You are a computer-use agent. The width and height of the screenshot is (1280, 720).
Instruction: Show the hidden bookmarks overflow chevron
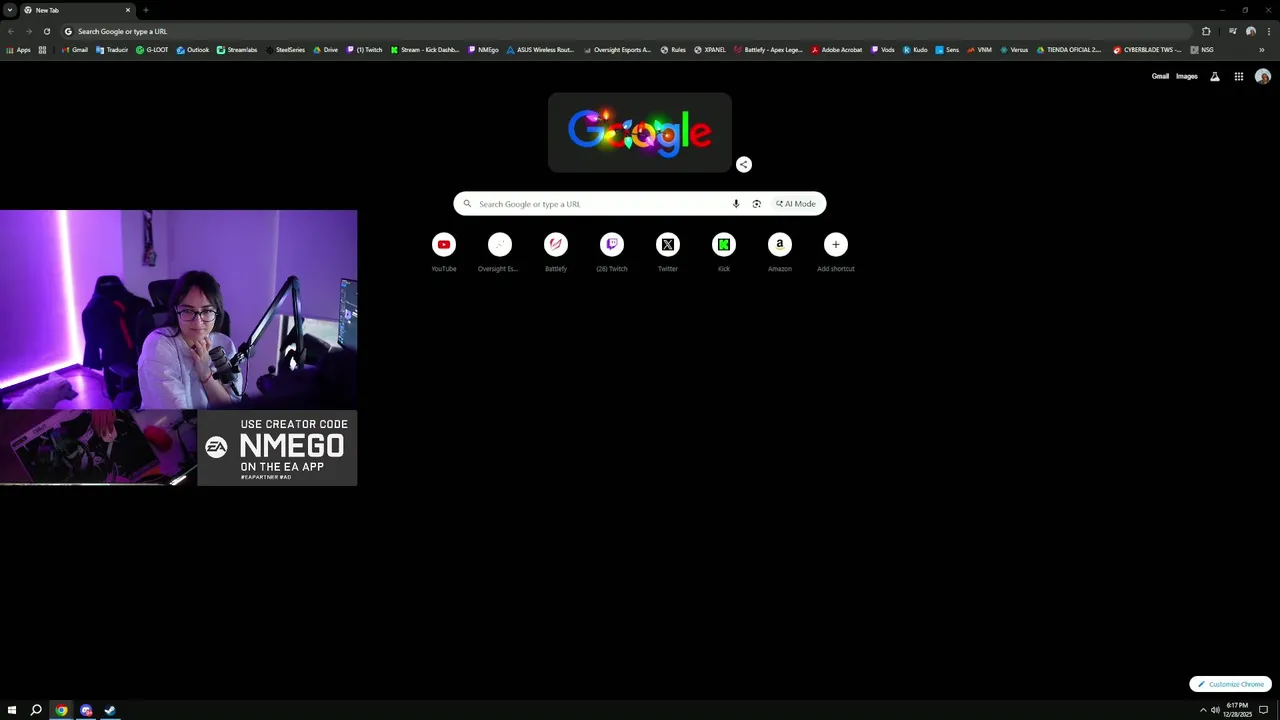click(x=1261, y=49)
